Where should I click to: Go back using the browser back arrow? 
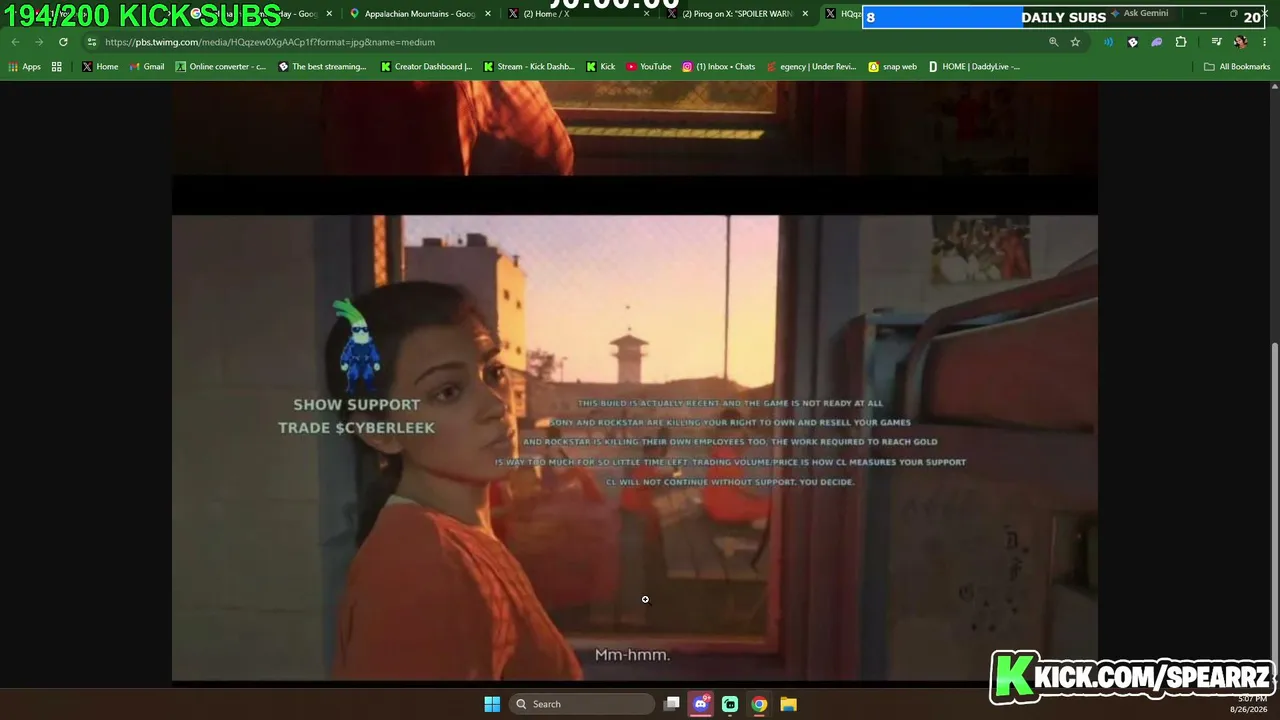[15, 42]
